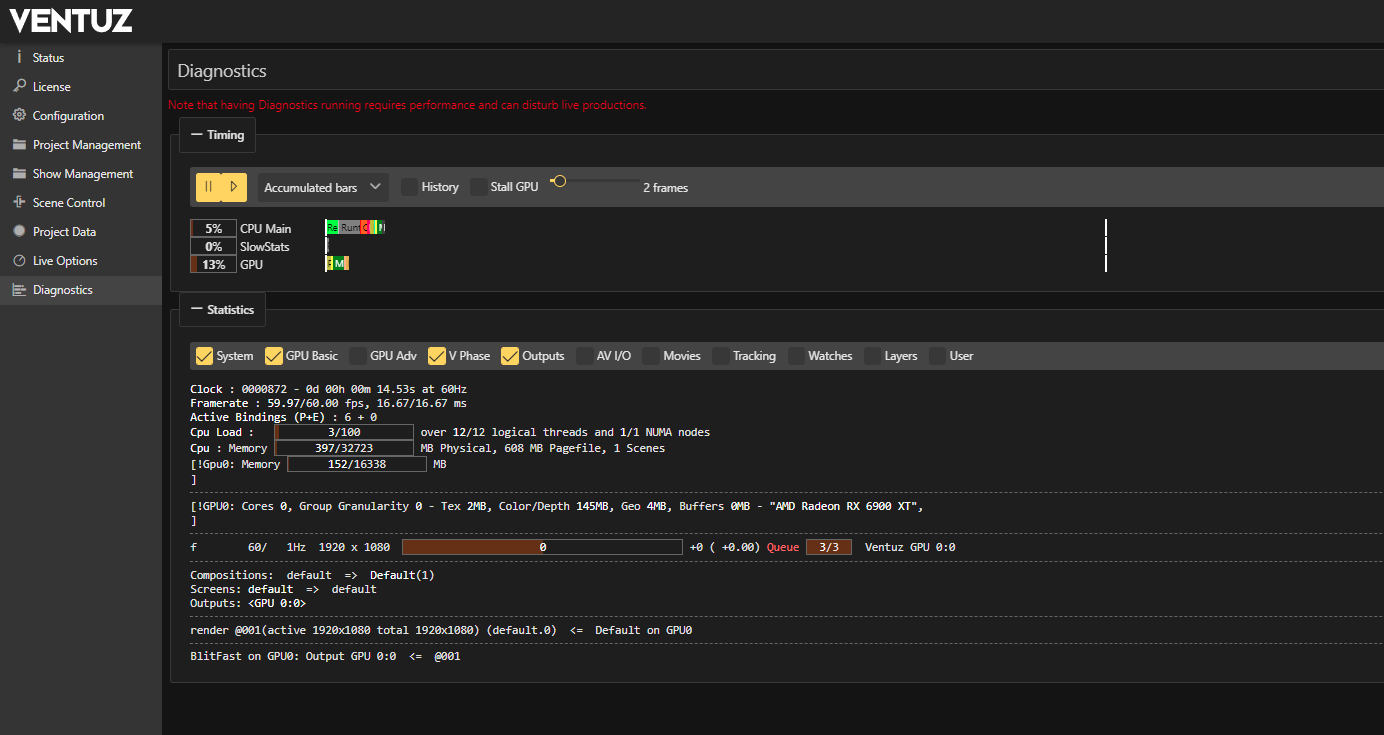
Task: Enable the Stall GPU checkbox
Action: pos(479,187)
